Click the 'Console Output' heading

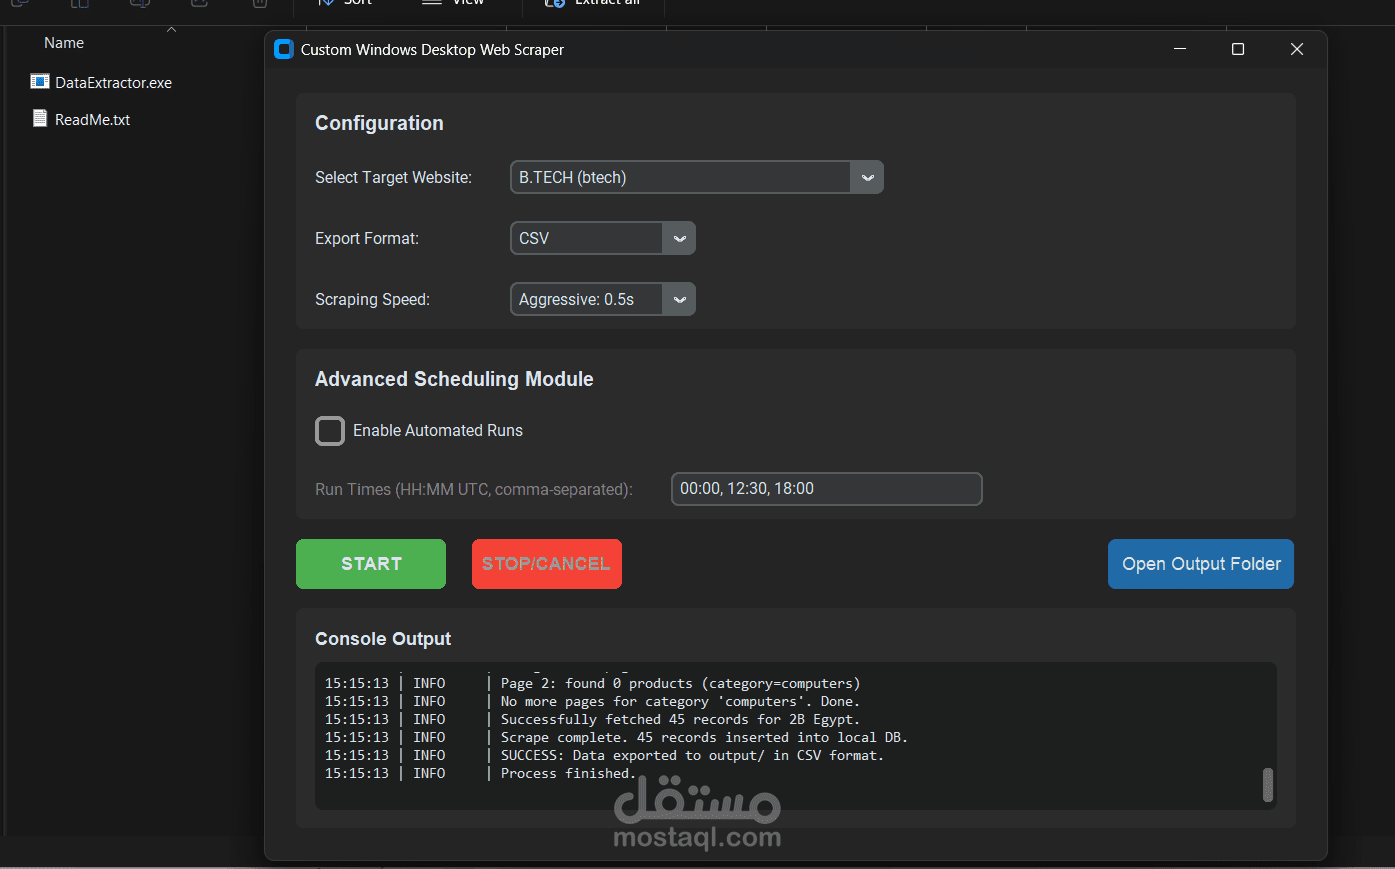point(383,639)
